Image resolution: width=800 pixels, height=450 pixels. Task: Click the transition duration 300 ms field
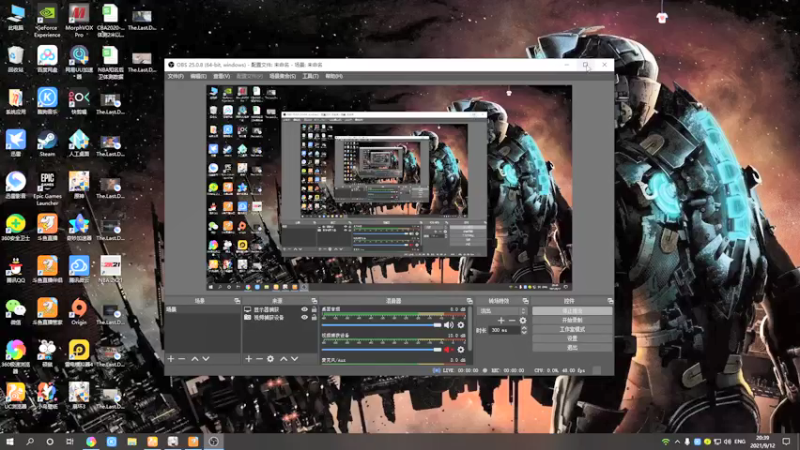pos(505,331)
